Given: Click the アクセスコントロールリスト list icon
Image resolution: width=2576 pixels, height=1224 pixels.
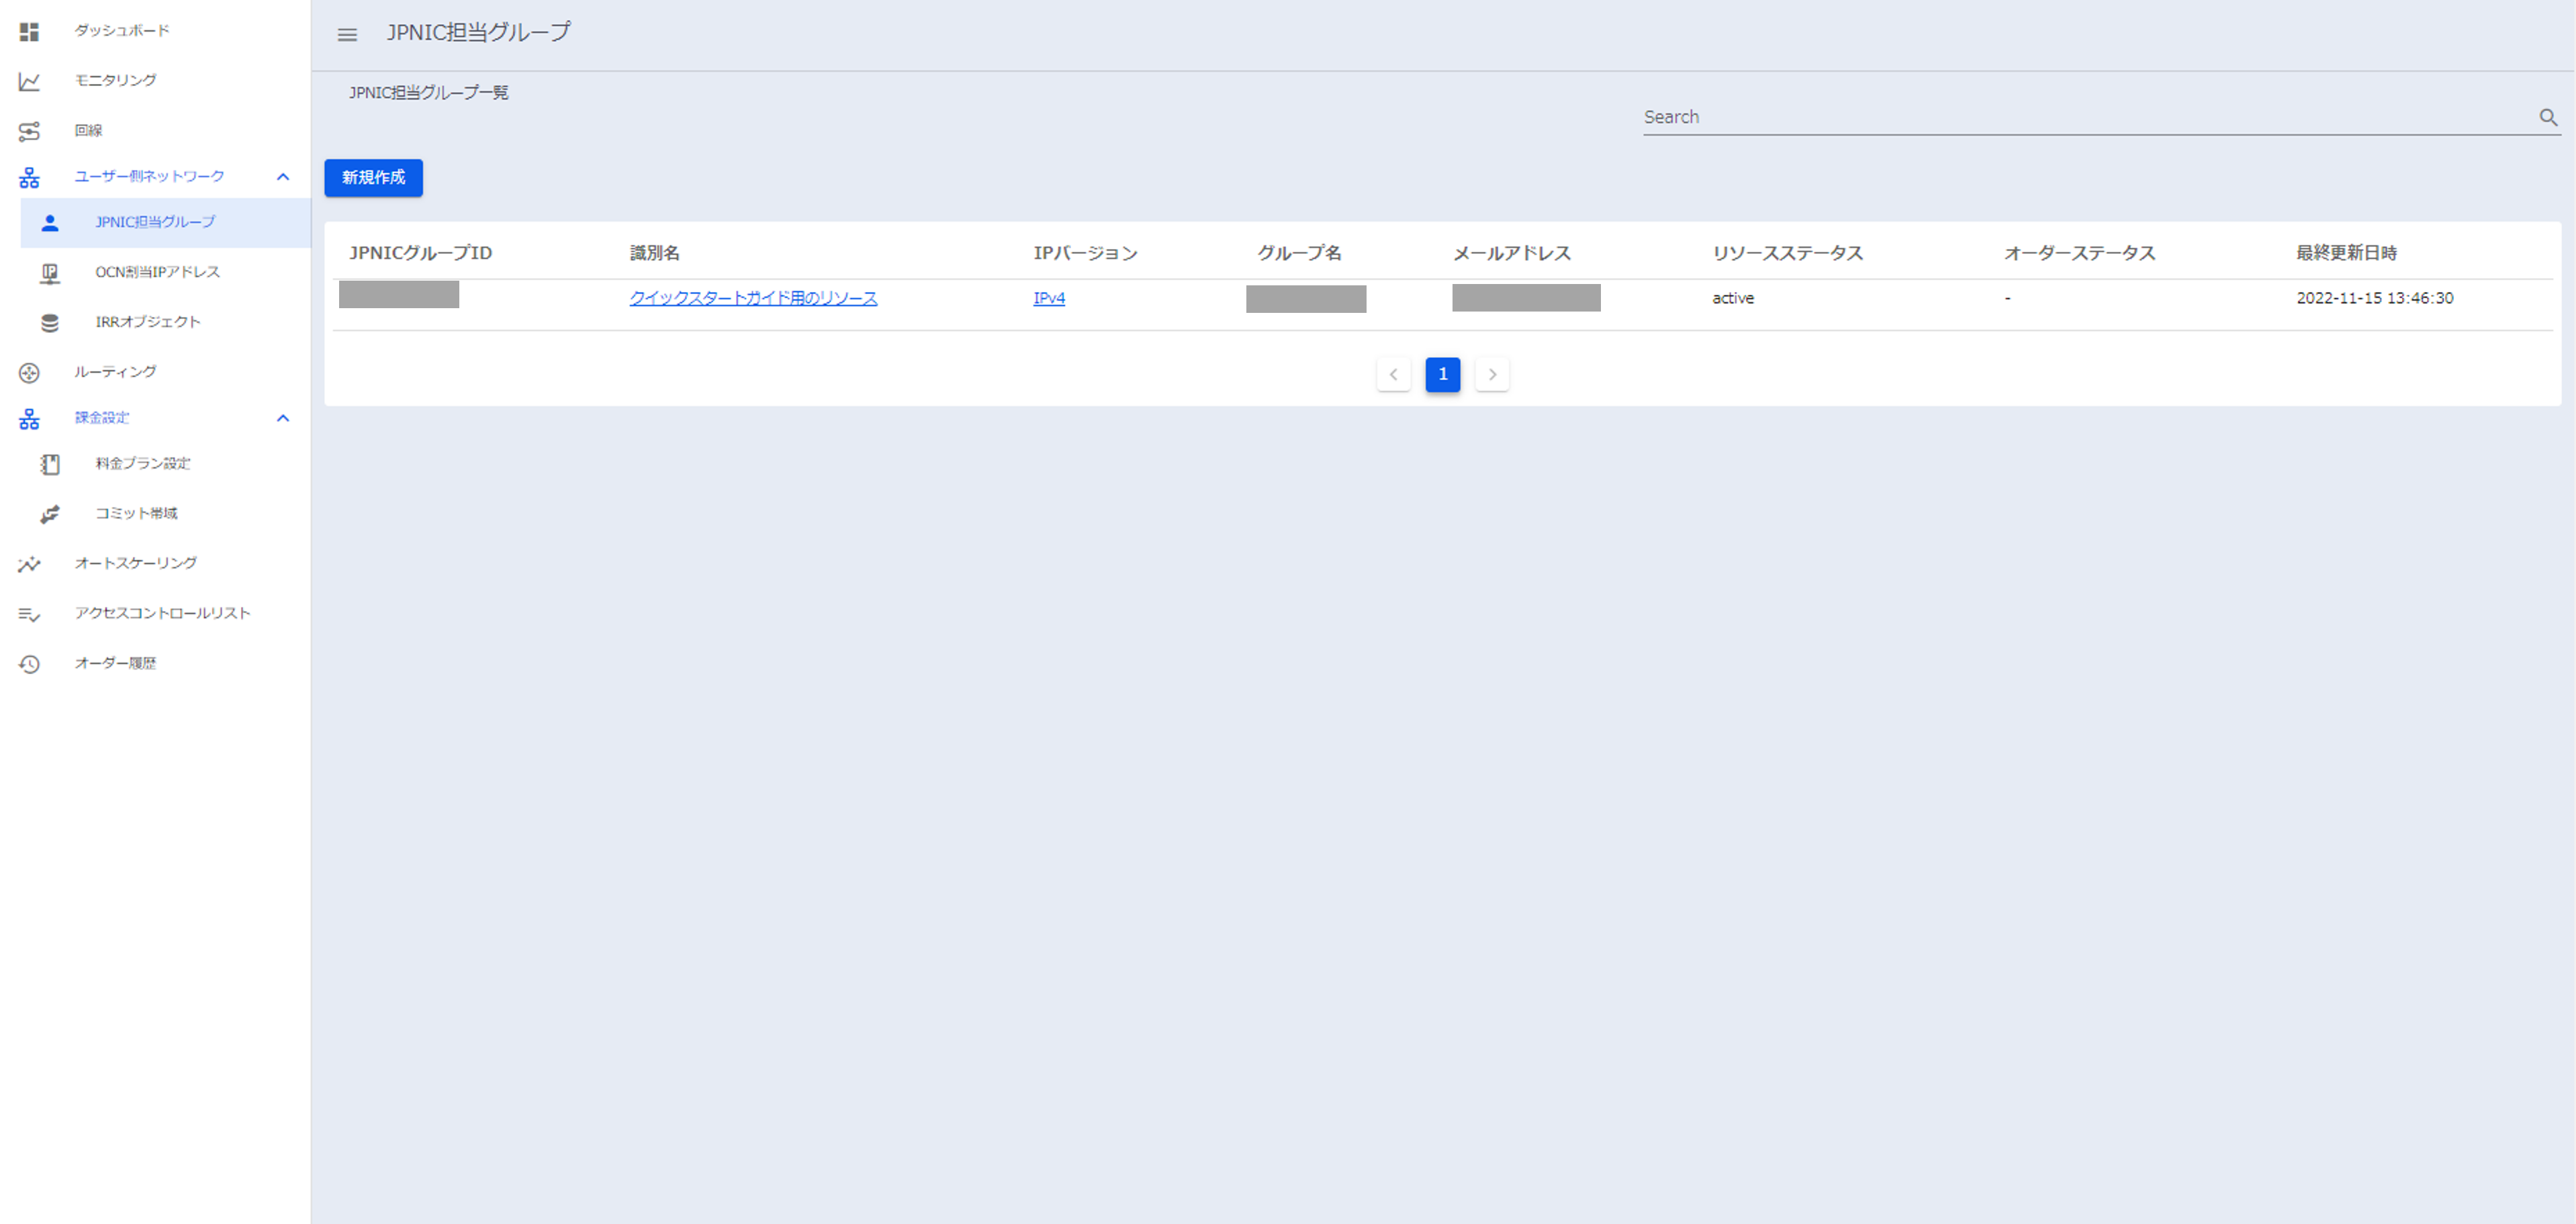Looking at the screenshot, I should pyautogui.click(x=29, y=614).
